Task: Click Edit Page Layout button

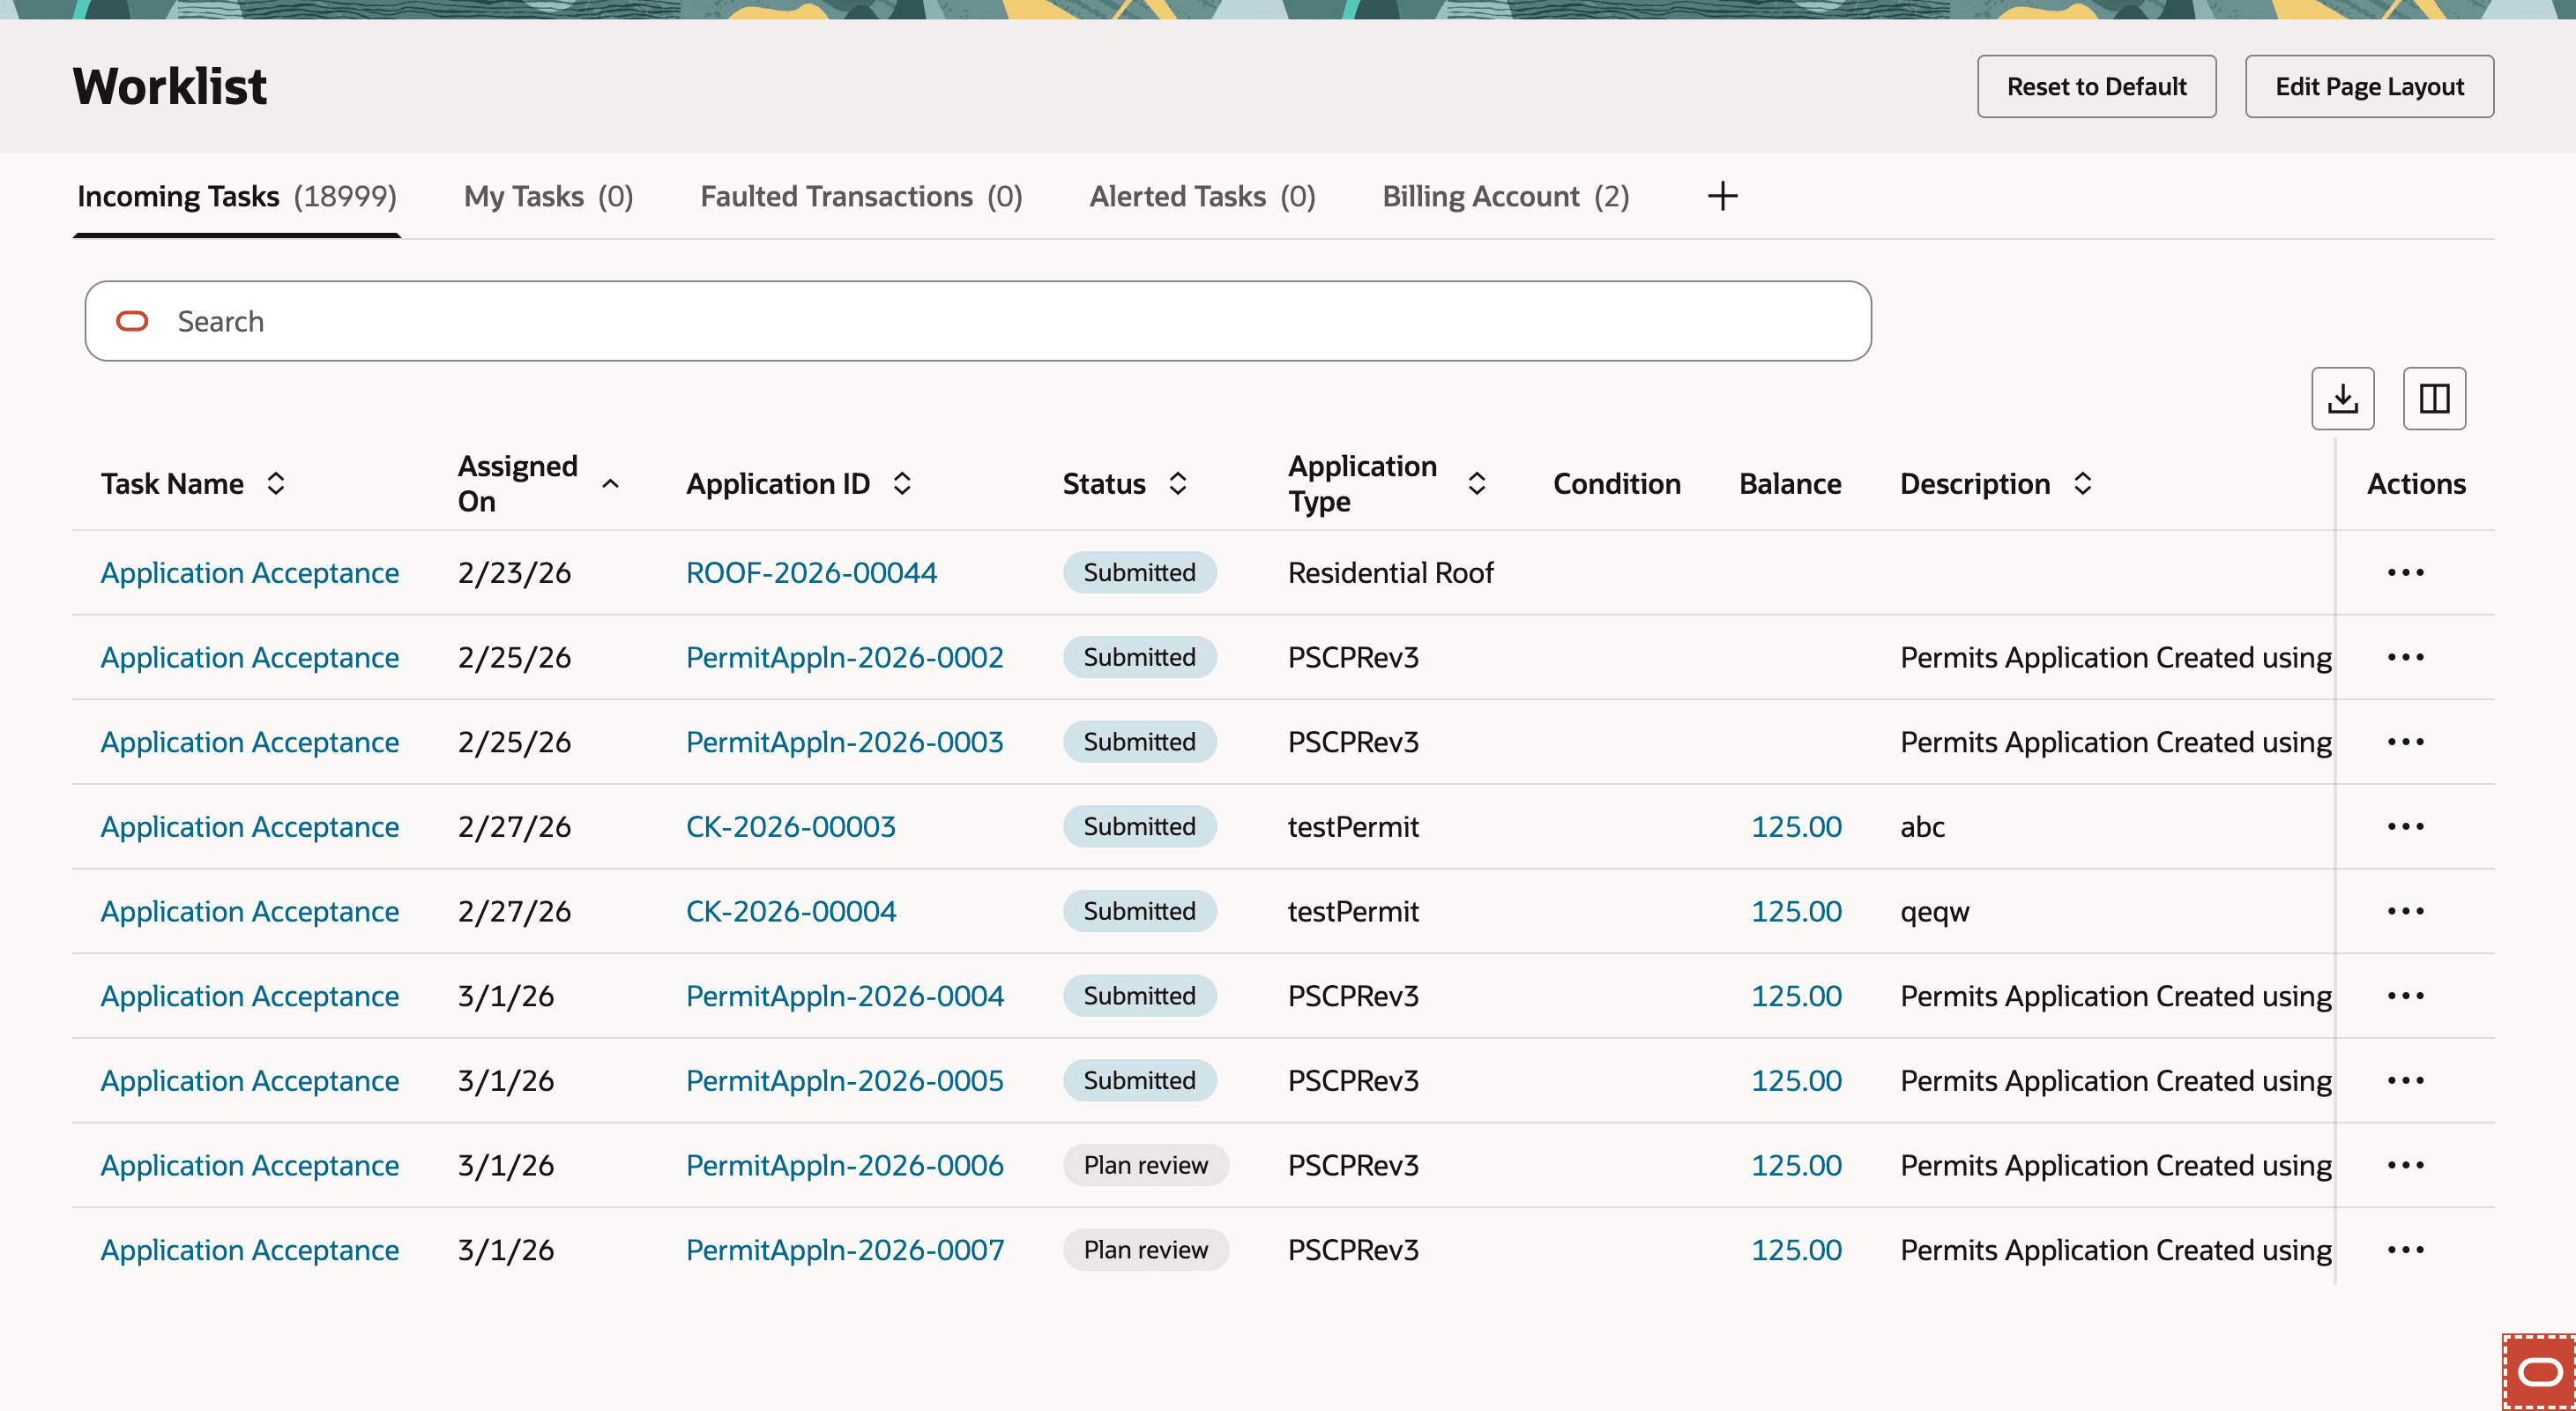Action: (2369, 87)
